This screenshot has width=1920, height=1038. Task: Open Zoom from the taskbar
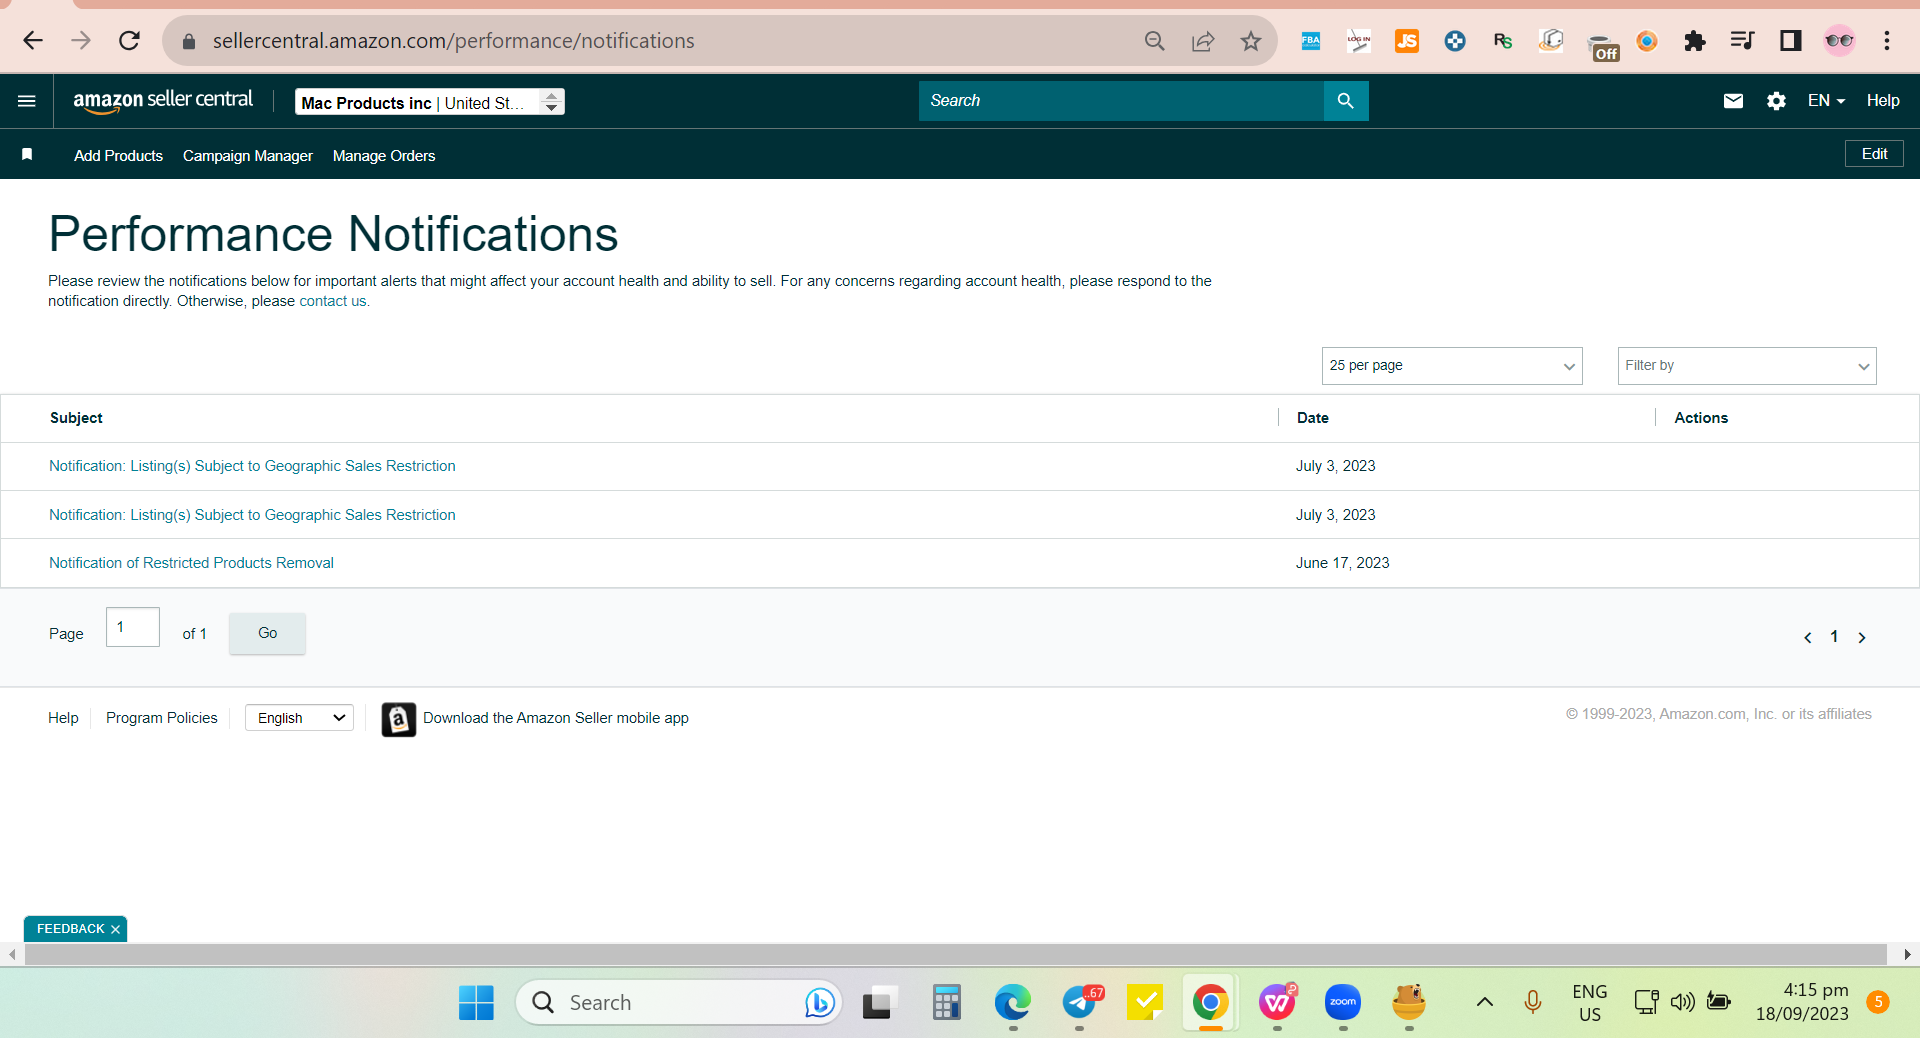point(1343,1002)
